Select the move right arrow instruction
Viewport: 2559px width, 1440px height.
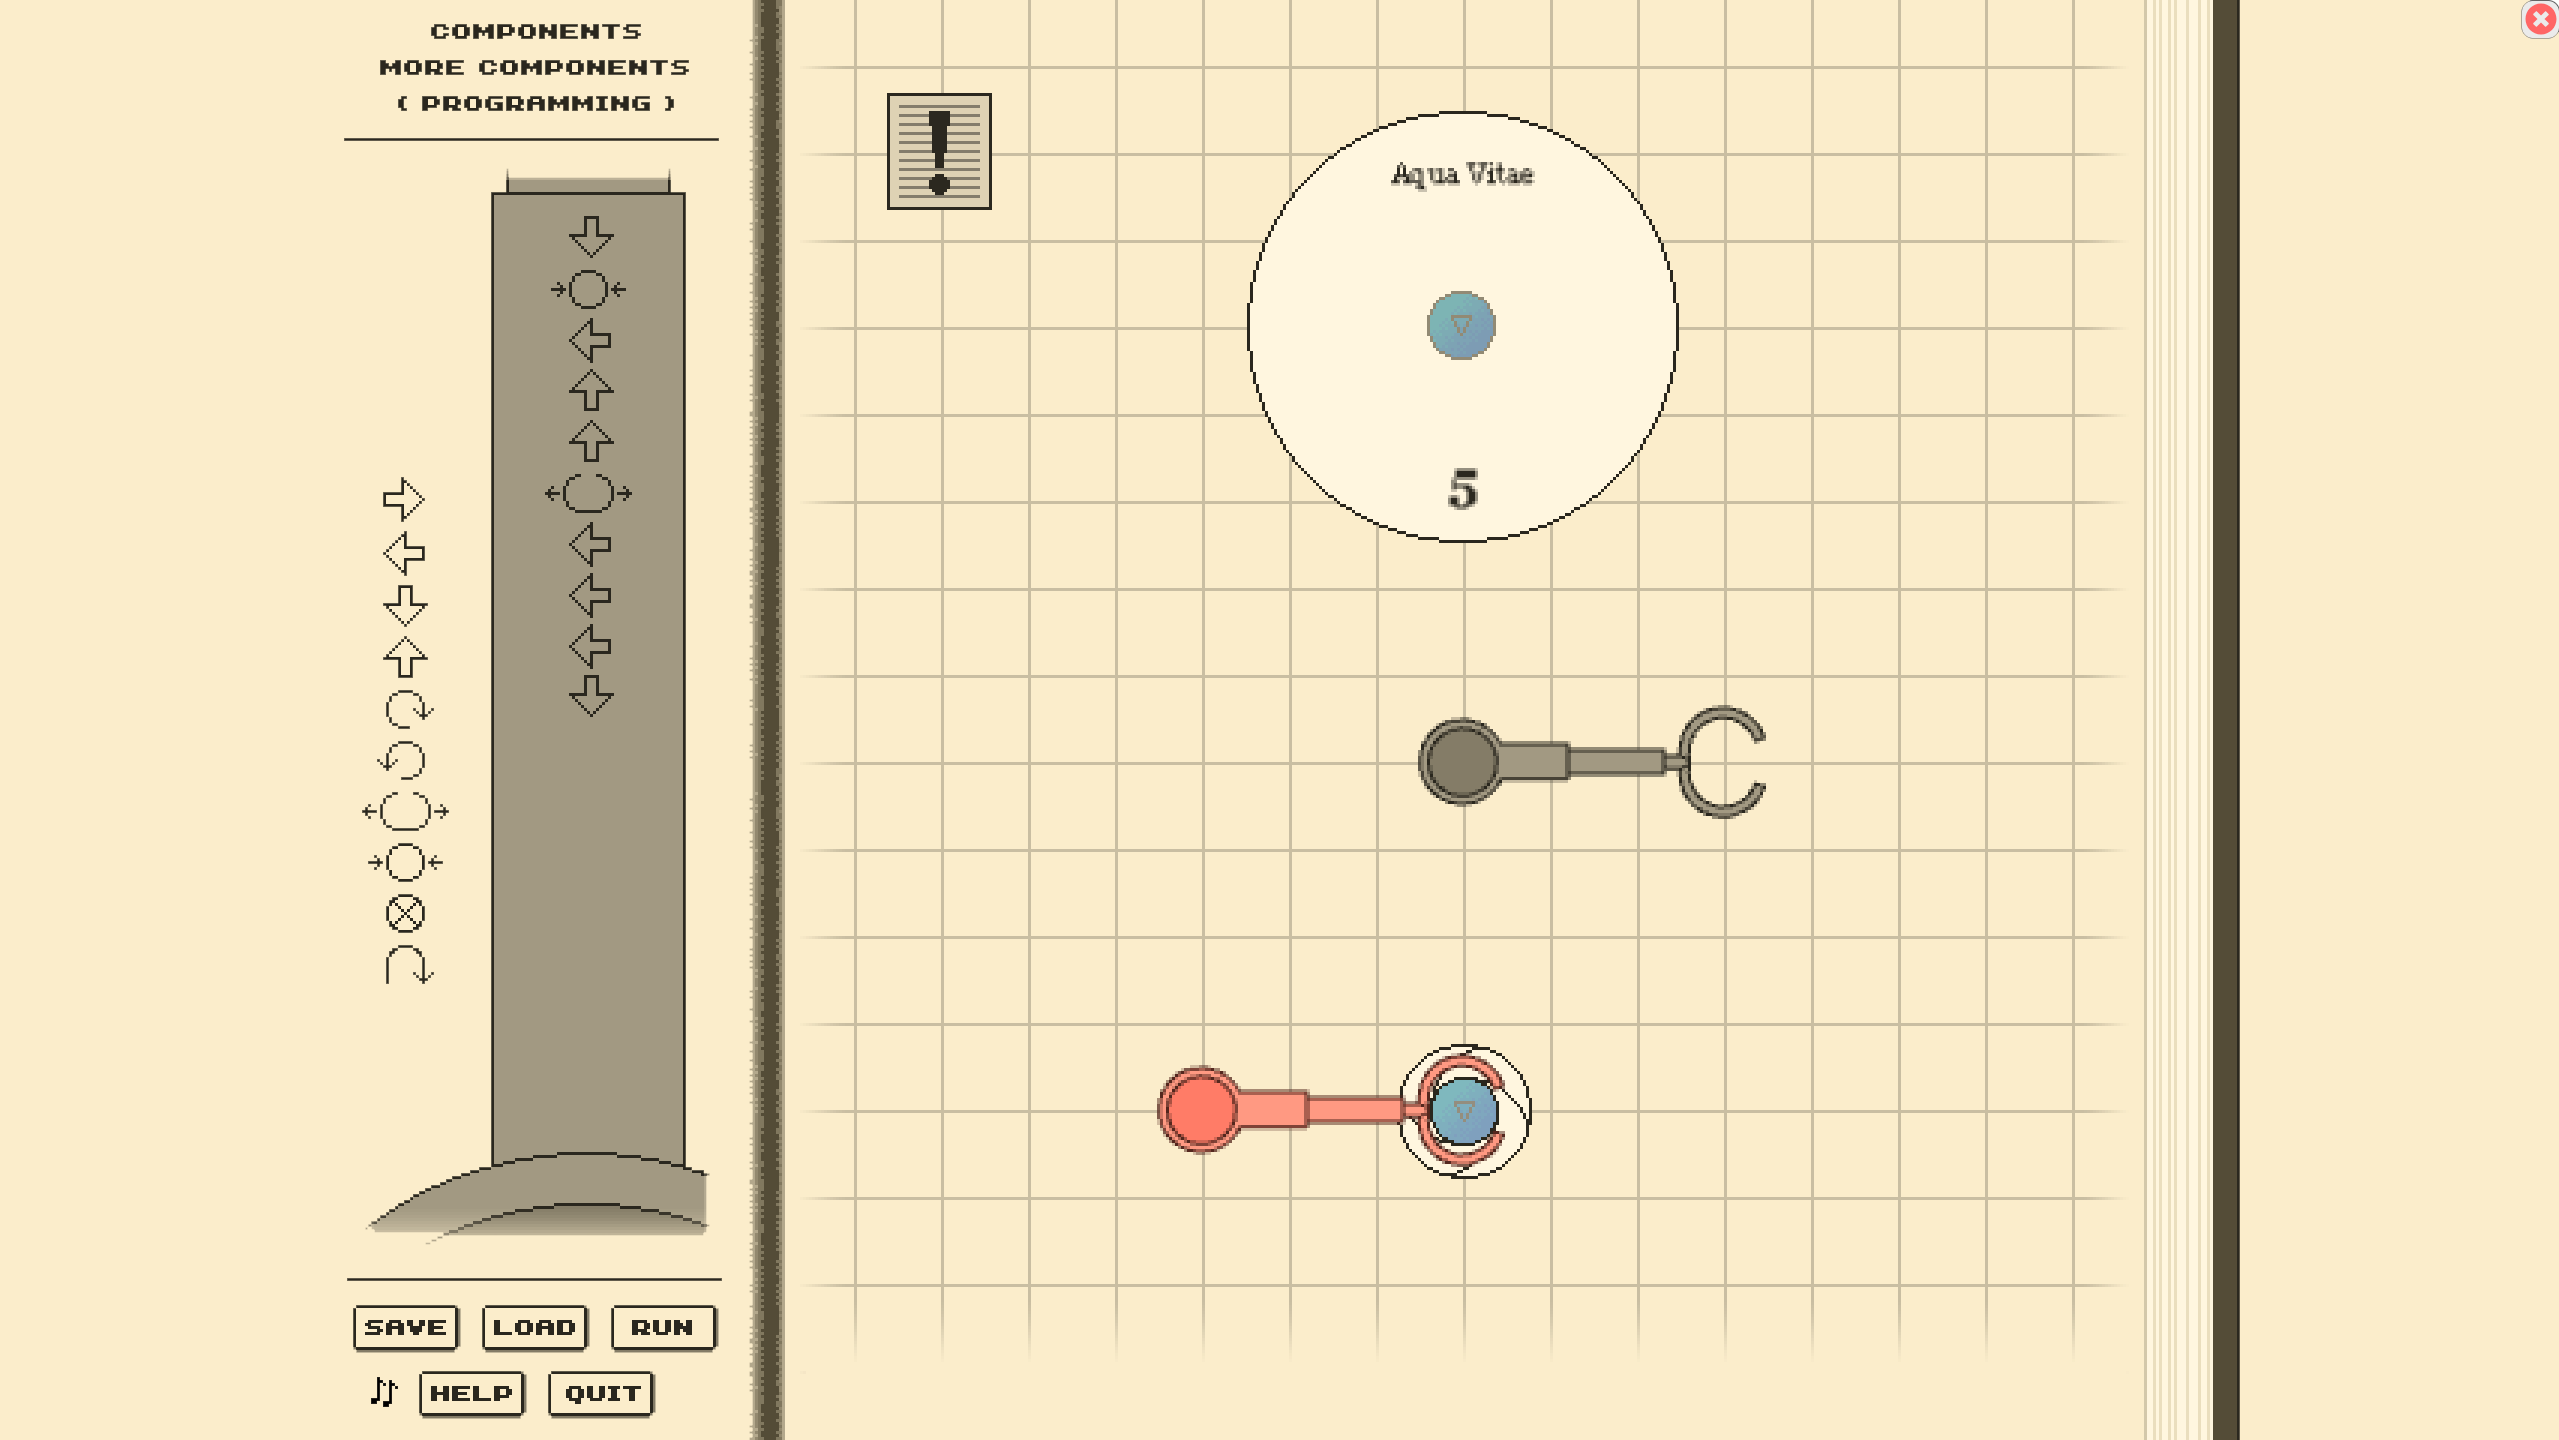point(404,499)
